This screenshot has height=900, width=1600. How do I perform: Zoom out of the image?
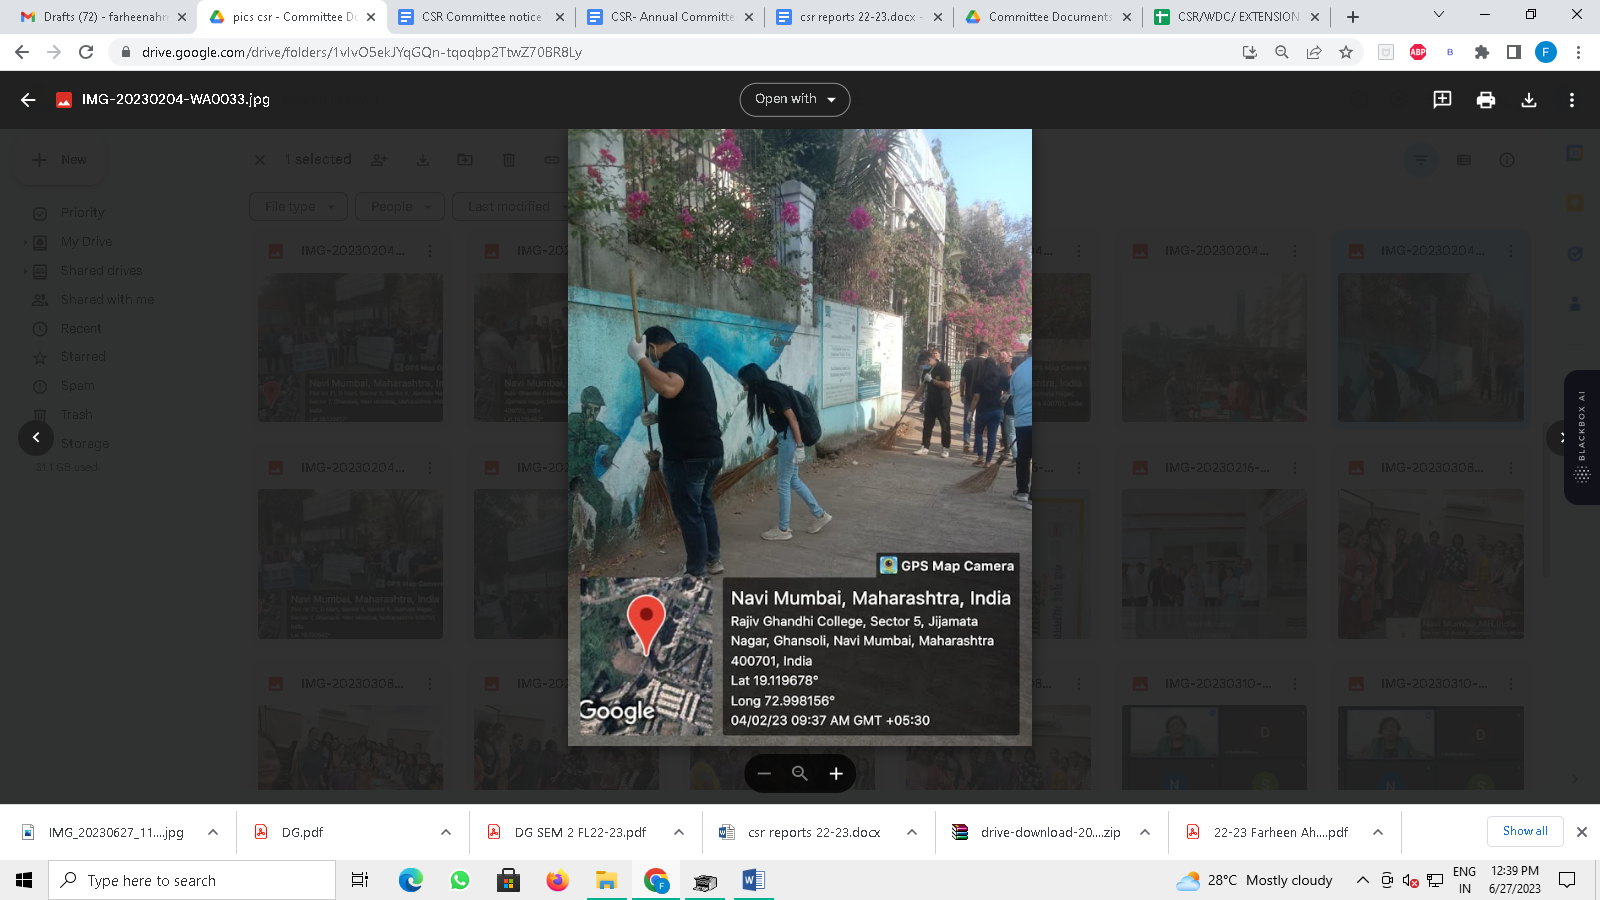[764, 773]
